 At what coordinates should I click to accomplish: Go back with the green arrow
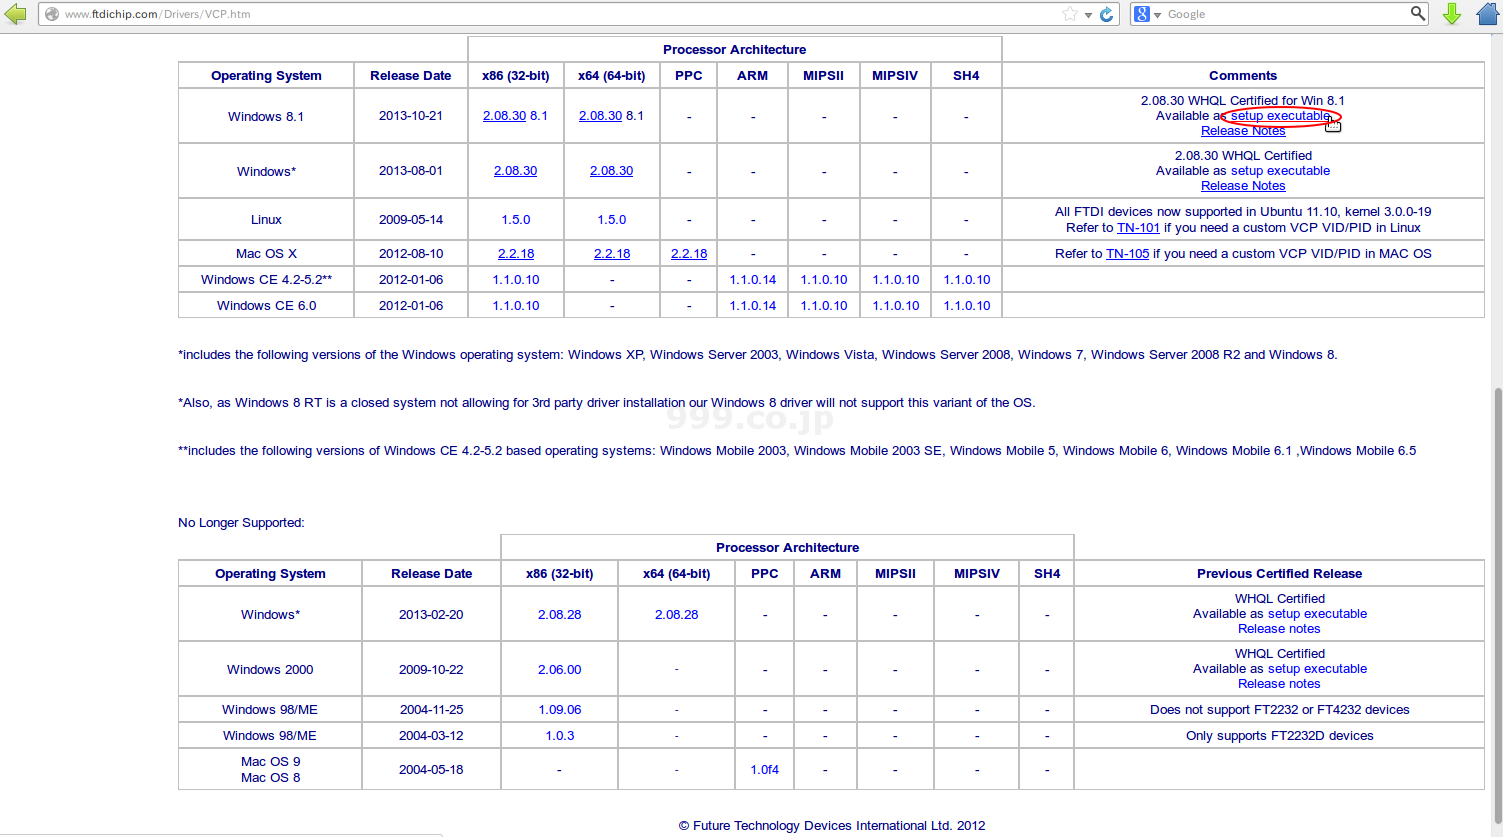pyautogui.click(x=15, y=14)
